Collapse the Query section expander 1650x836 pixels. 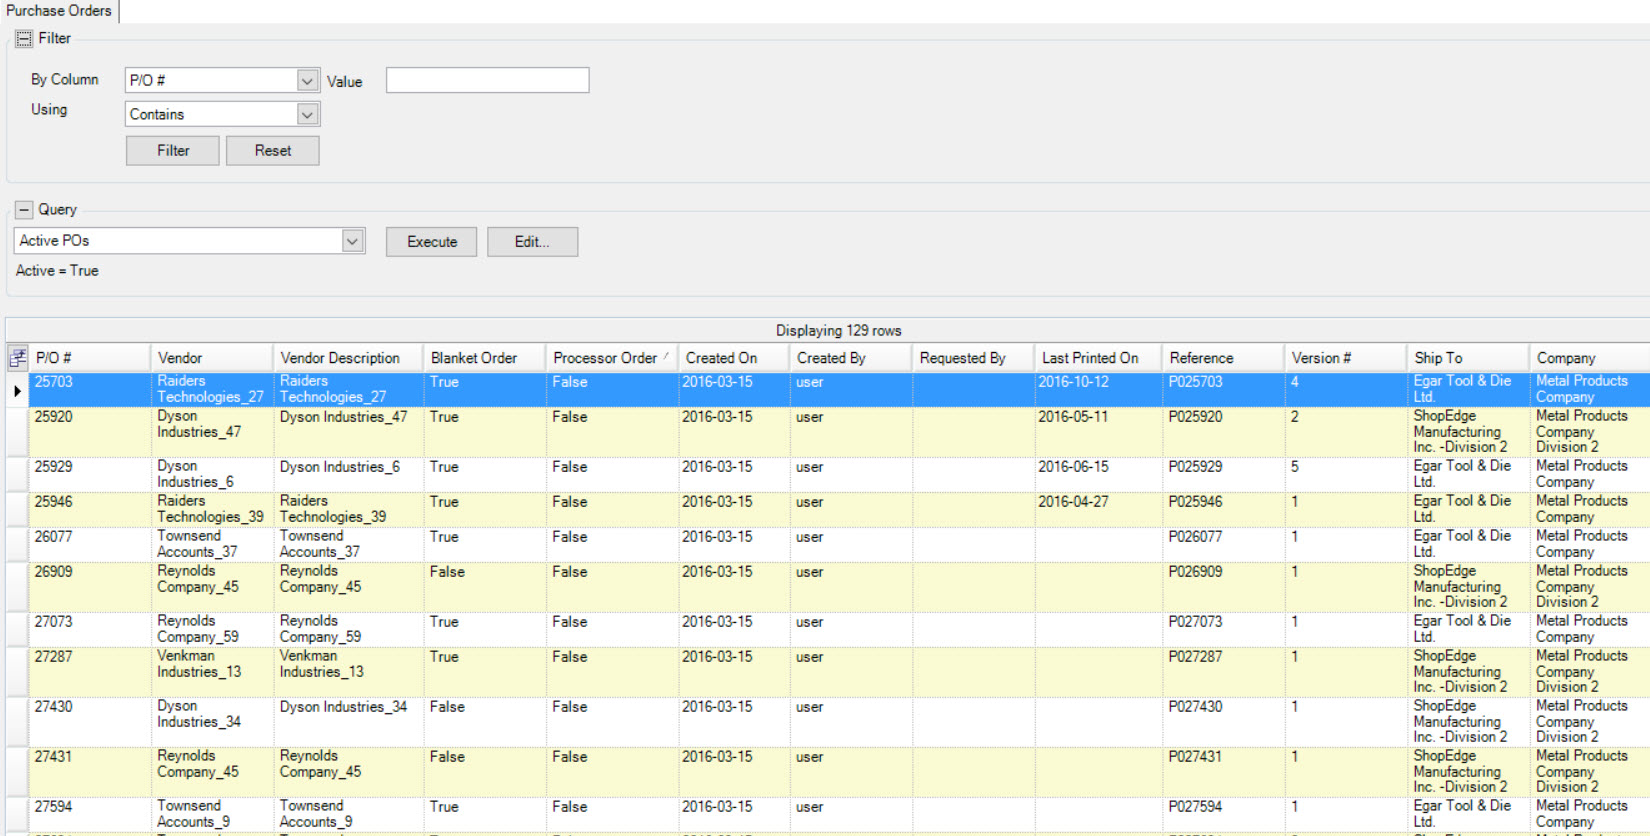(x=24, y=210)
